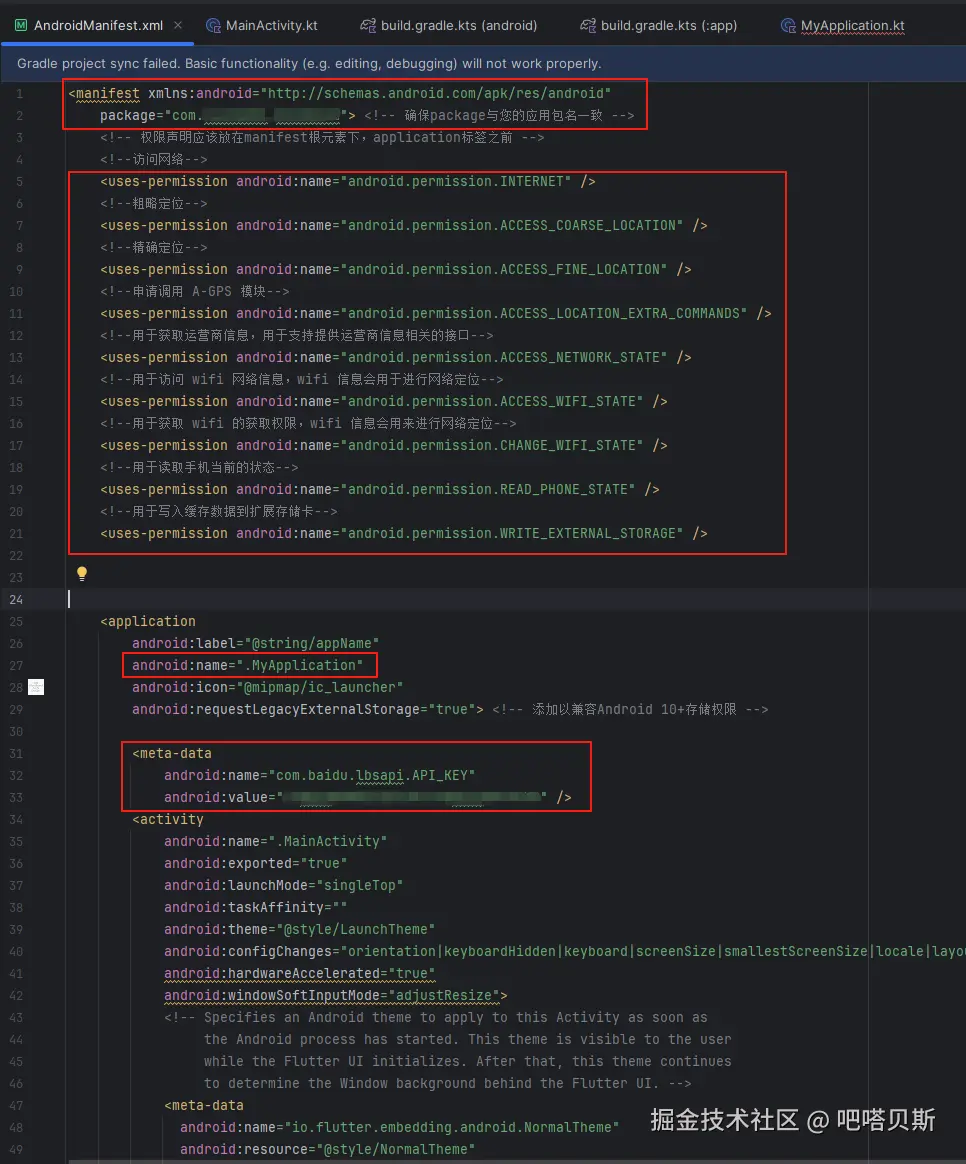Viewport: 966px width, 1164px height.
Task: Open the build.gradle.kts (android) tab
Action: [x=448, y=25]
